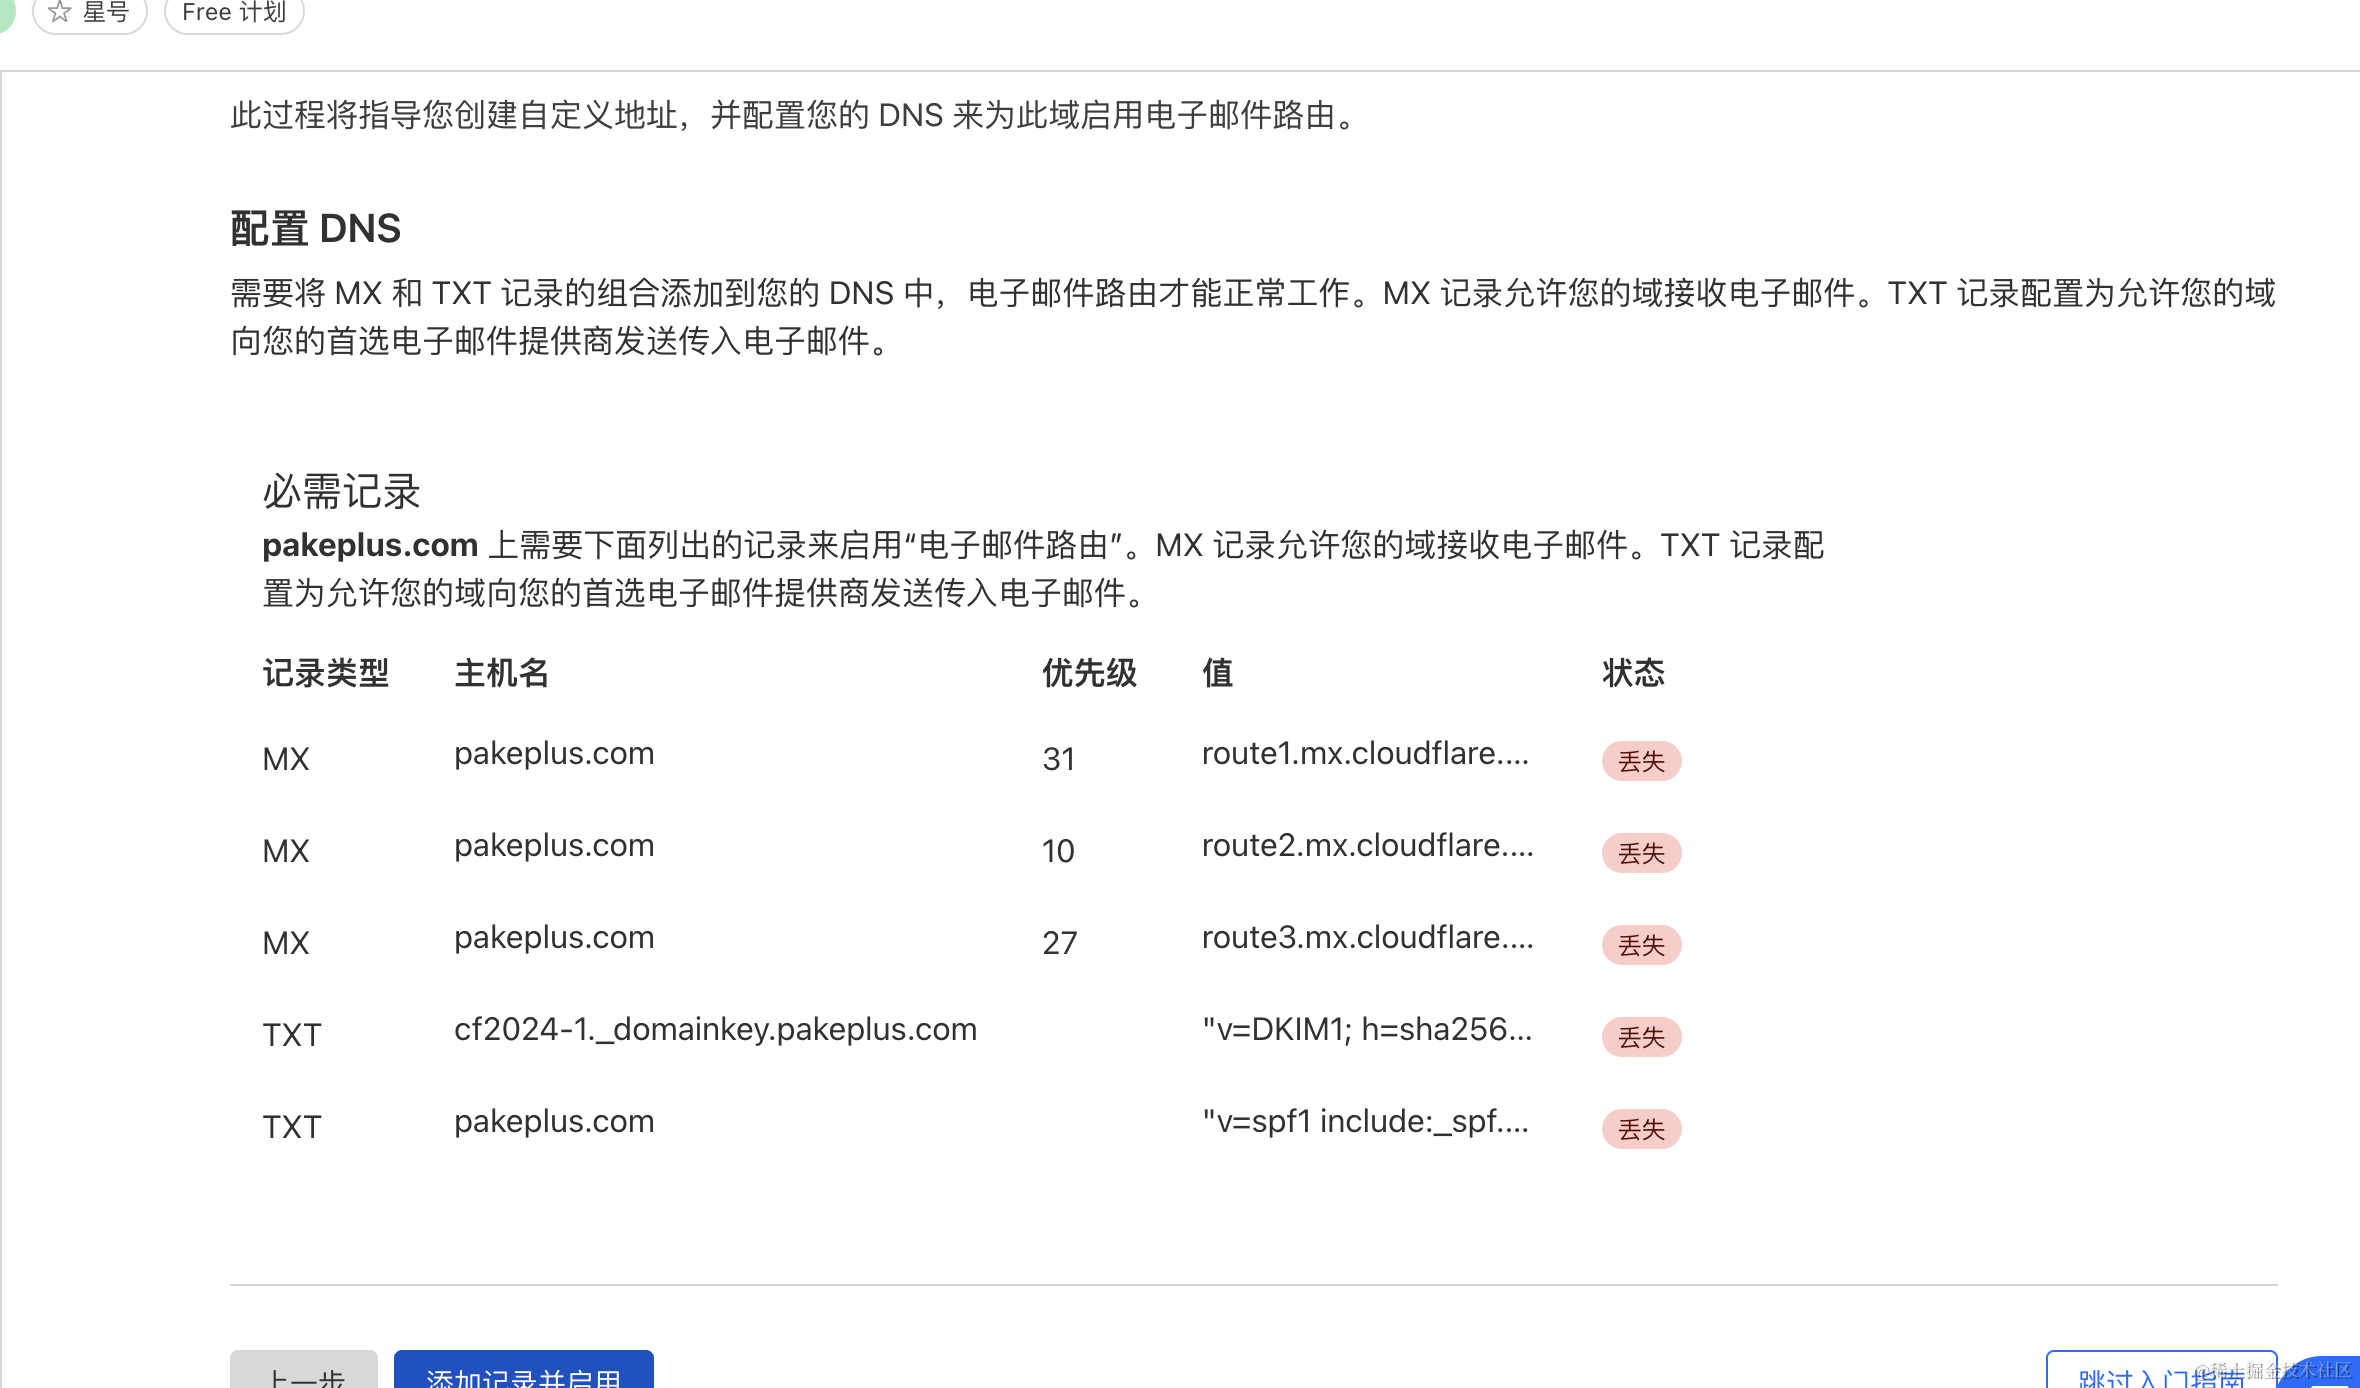The image size is (2360, 1388).
Task: Click the route3.mx.cloudflare value
Action: [1367, 937]
